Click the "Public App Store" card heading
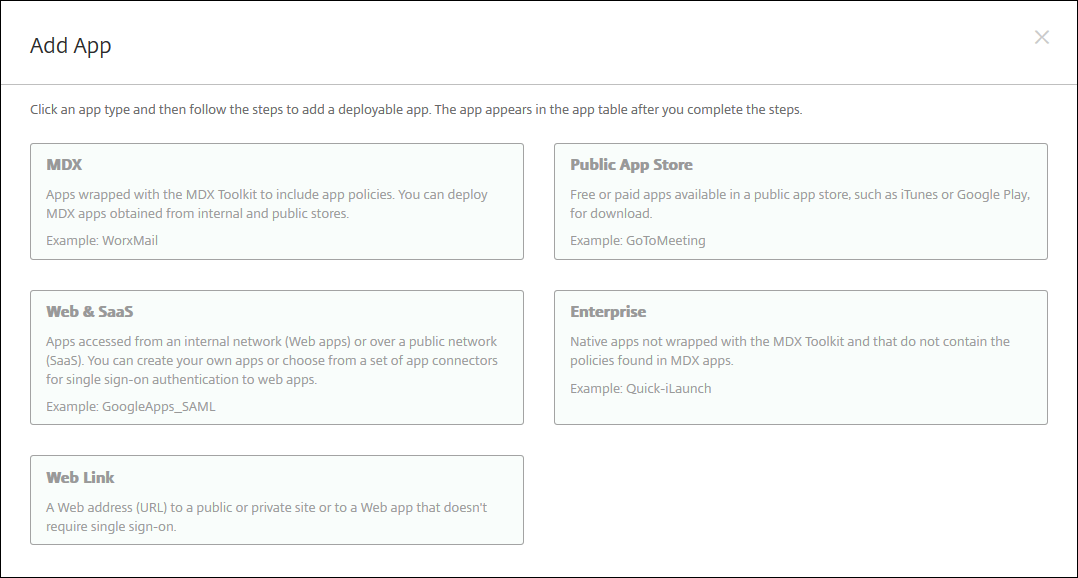This screenshot has width=1078, height=578. pyautogui.click(x=631, y=164)
